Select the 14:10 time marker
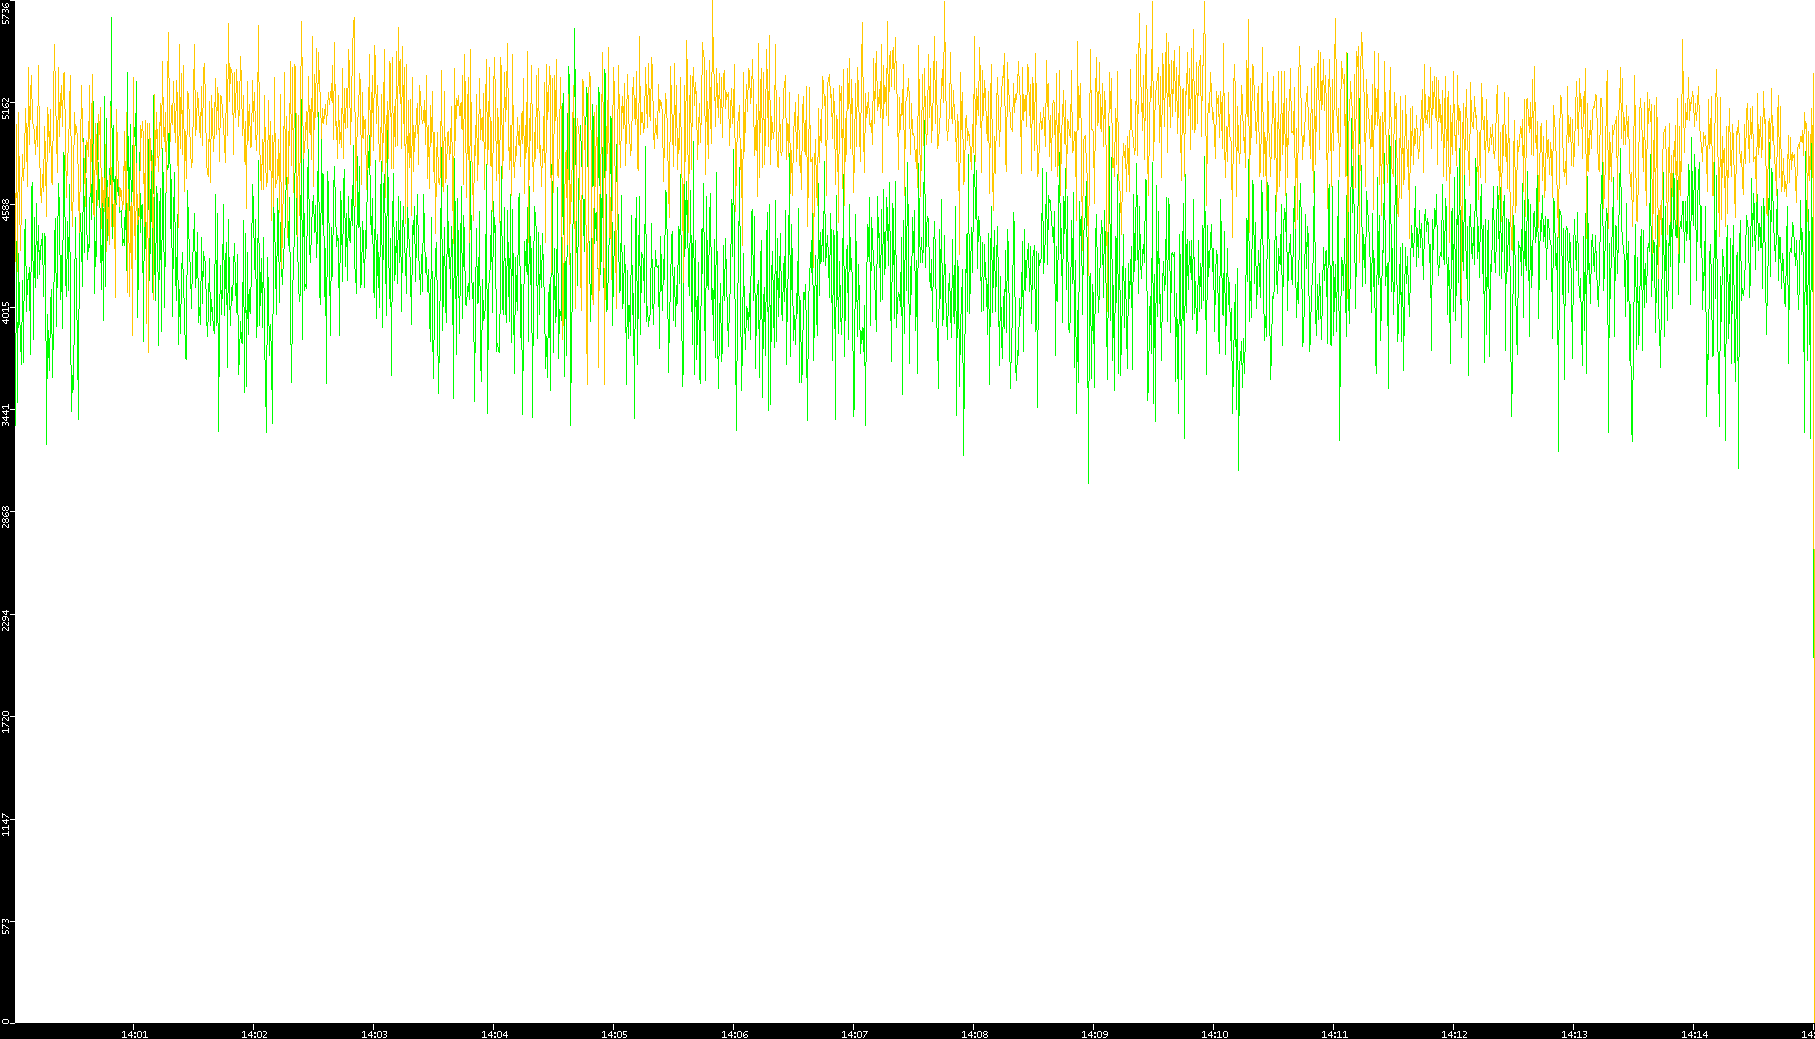Screen dimensions: 1815x1039 tap(1214, 1033)
